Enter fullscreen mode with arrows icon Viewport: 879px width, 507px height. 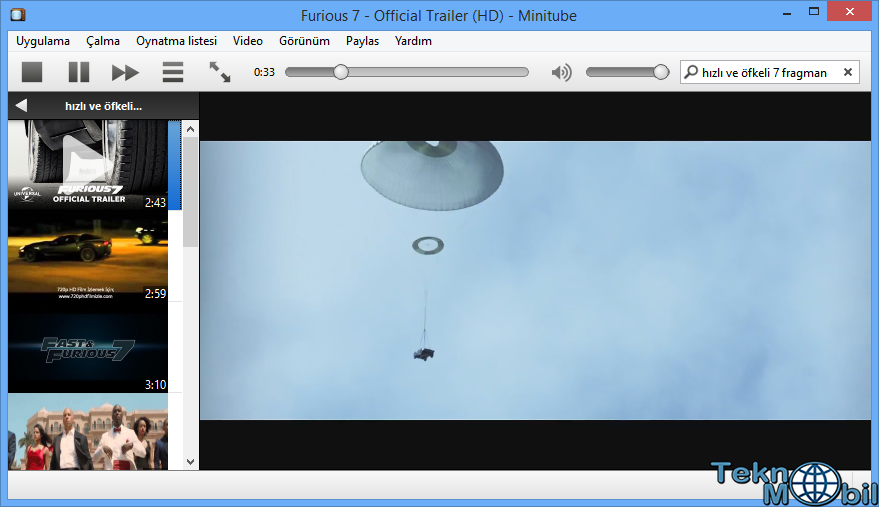point(219,72)
